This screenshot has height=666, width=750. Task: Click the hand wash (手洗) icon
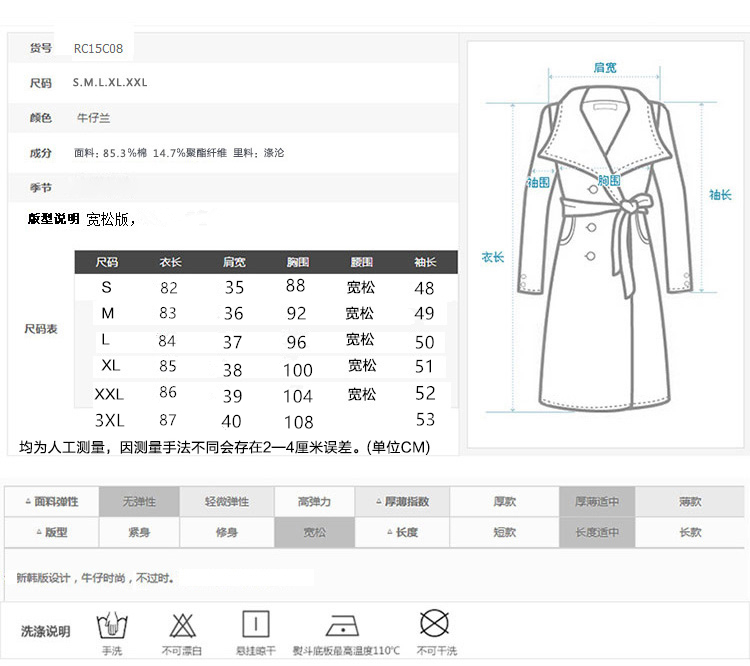tap(111, 626)
